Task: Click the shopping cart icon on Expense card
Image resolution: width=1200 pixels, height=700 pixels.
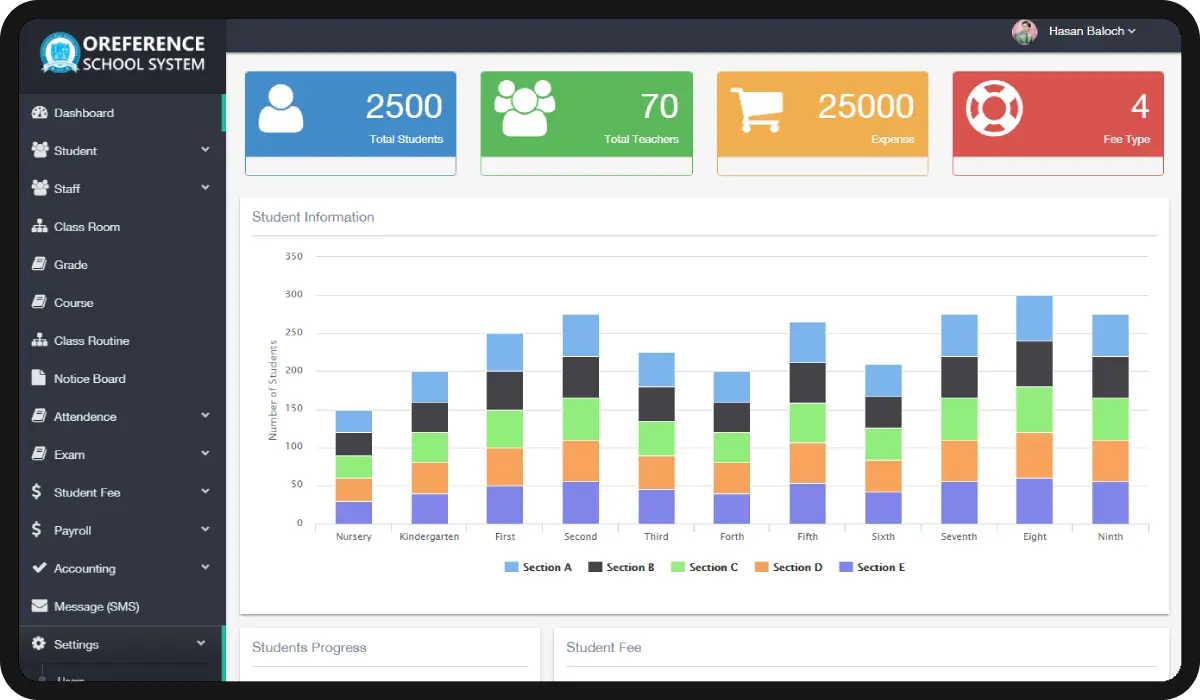Action: click(755, 110)
